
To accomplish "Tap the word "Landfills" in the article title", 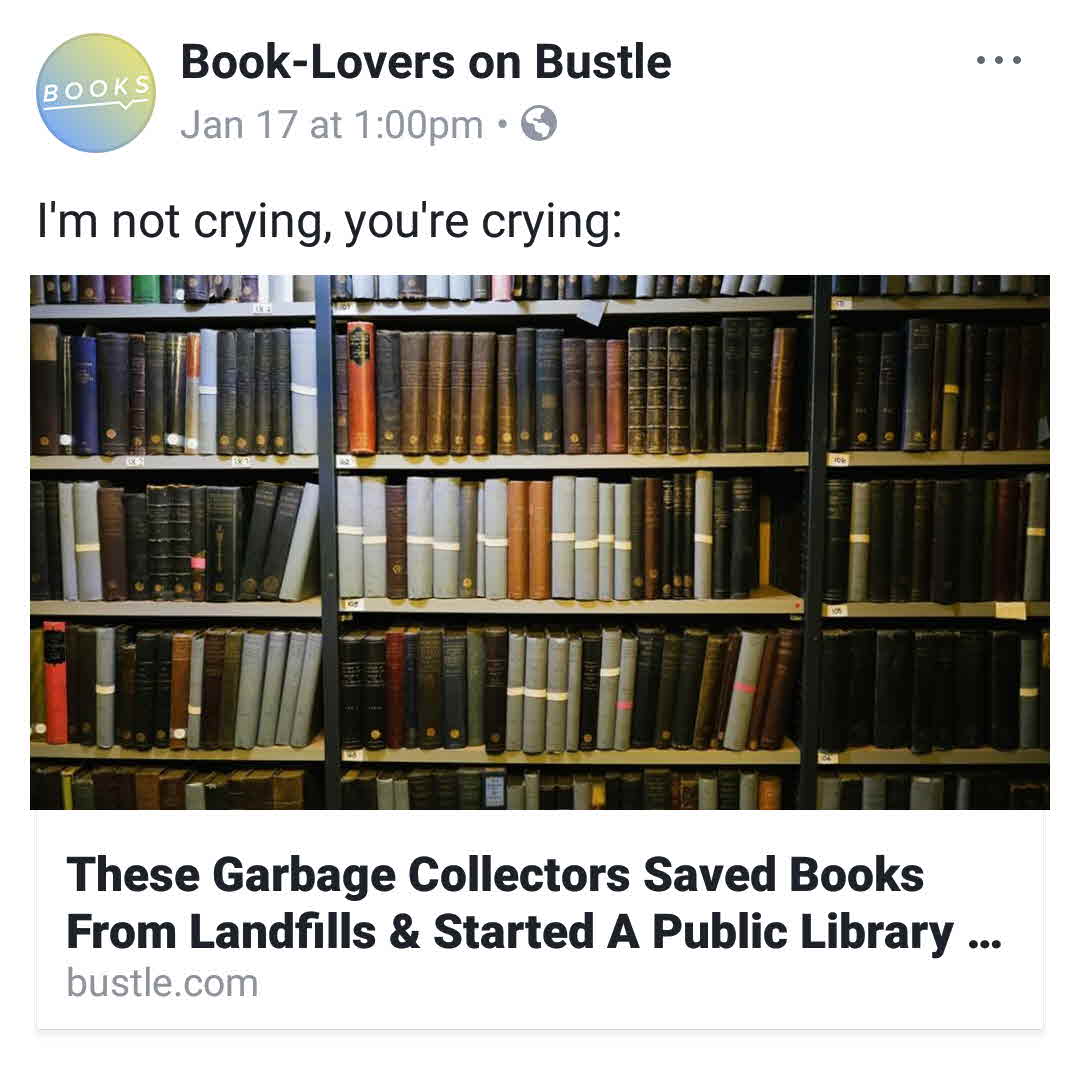I will [x=282, y=932].
